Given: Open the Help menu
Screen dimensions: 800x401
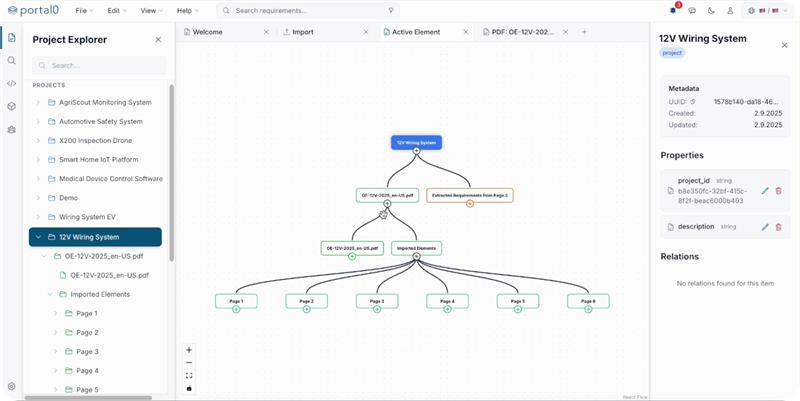Looking at the screenshot, I should coord(187,11).
